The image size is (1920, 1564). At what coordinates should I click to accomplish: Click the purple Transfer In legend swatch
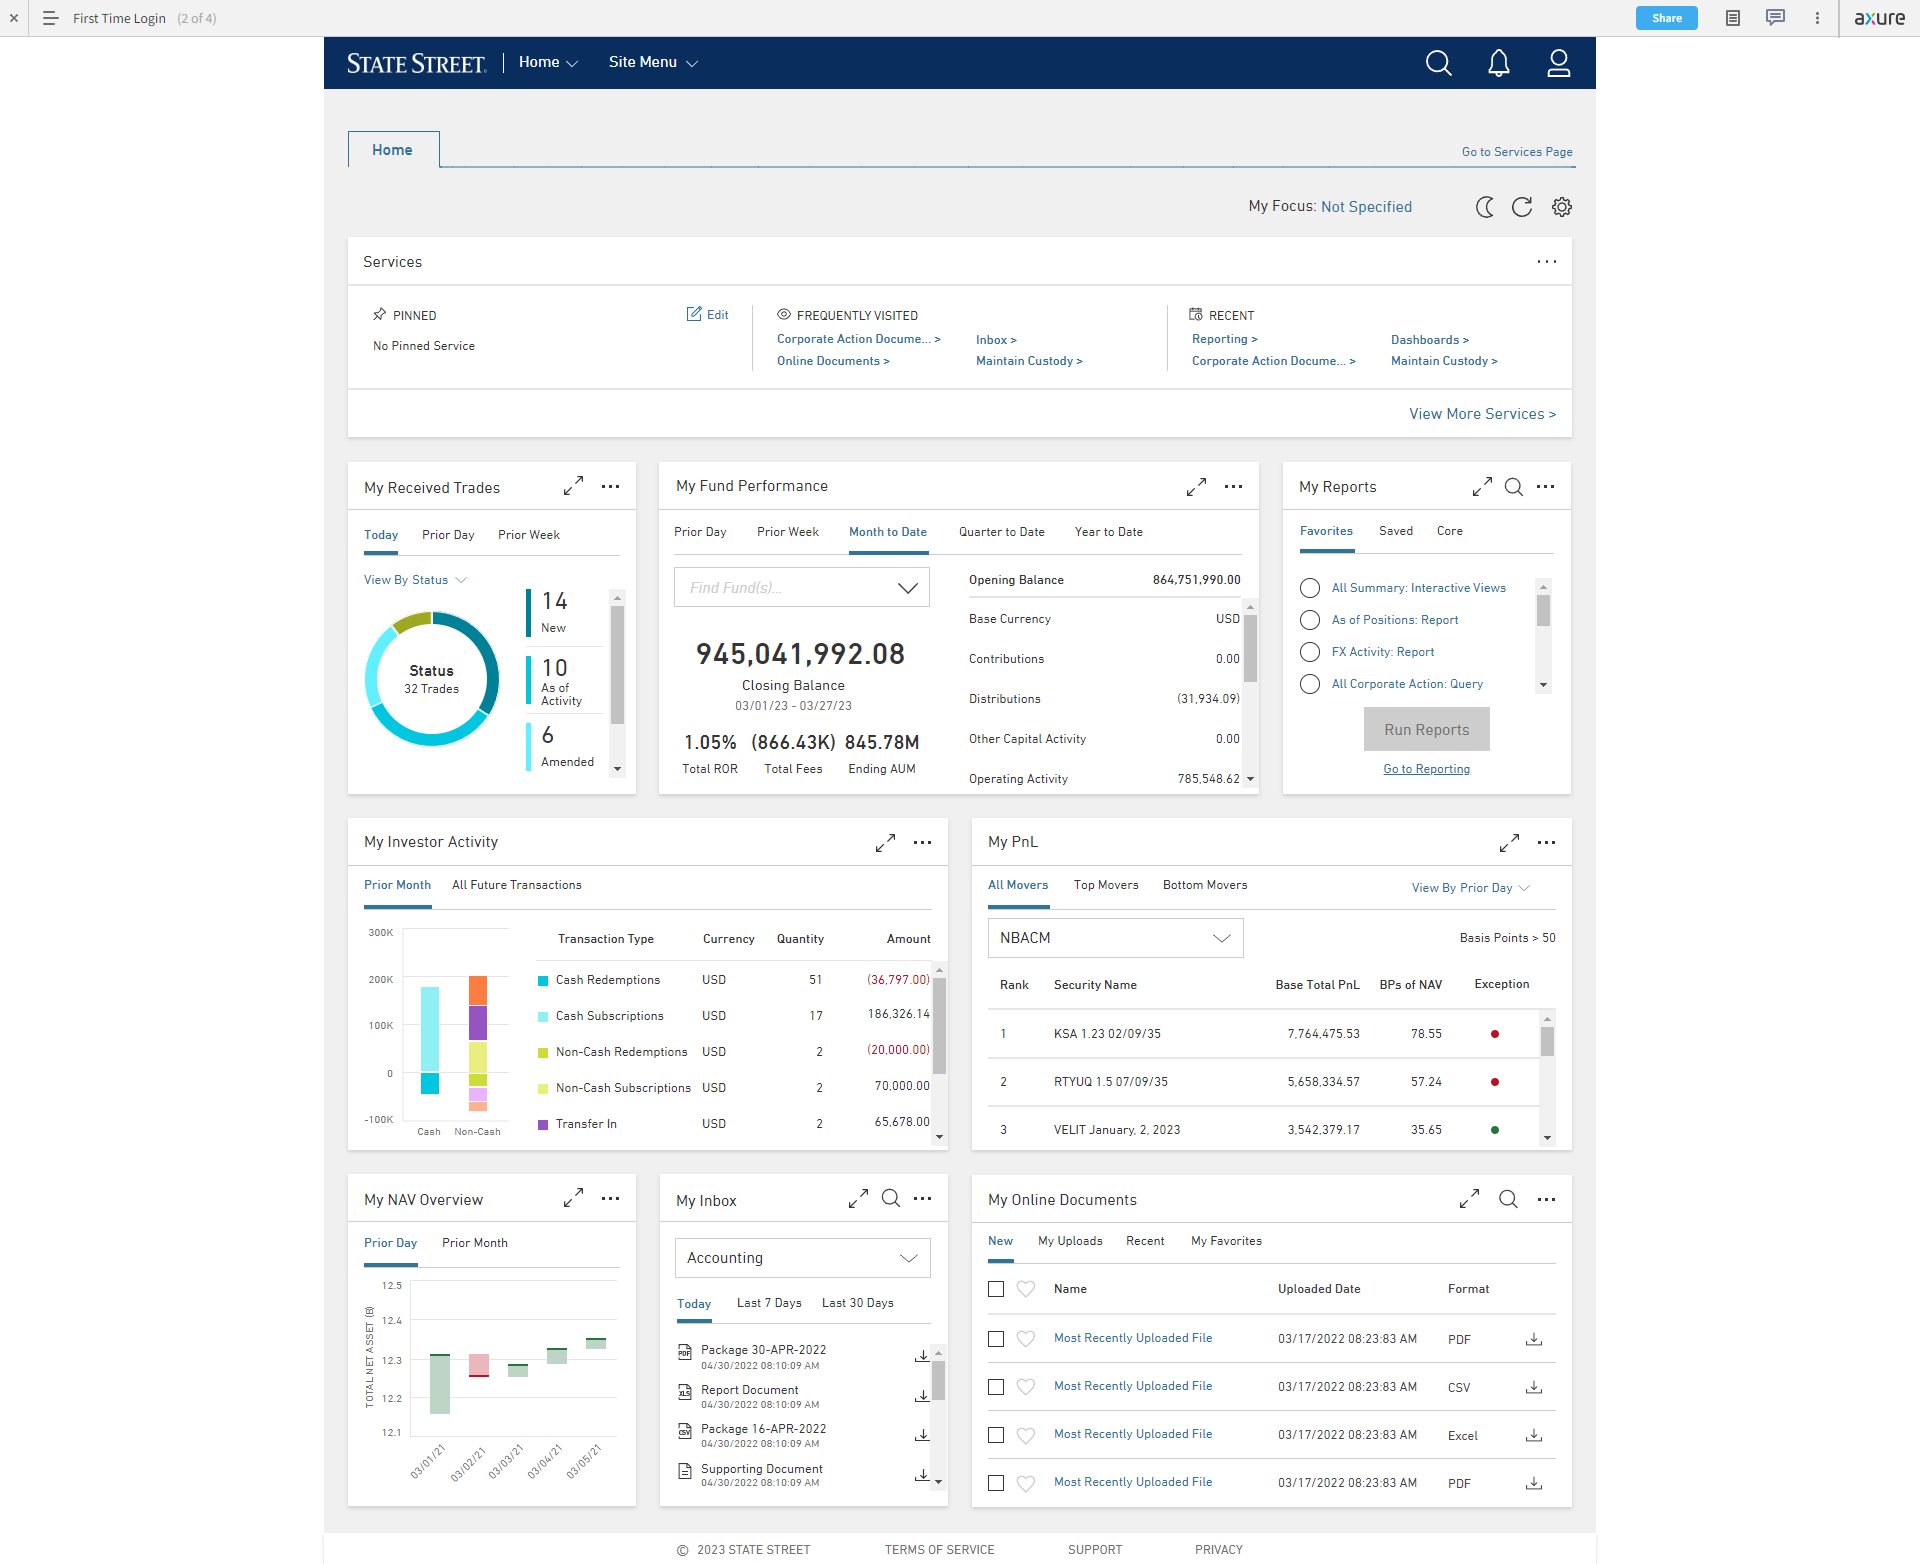coord(543,1125)
